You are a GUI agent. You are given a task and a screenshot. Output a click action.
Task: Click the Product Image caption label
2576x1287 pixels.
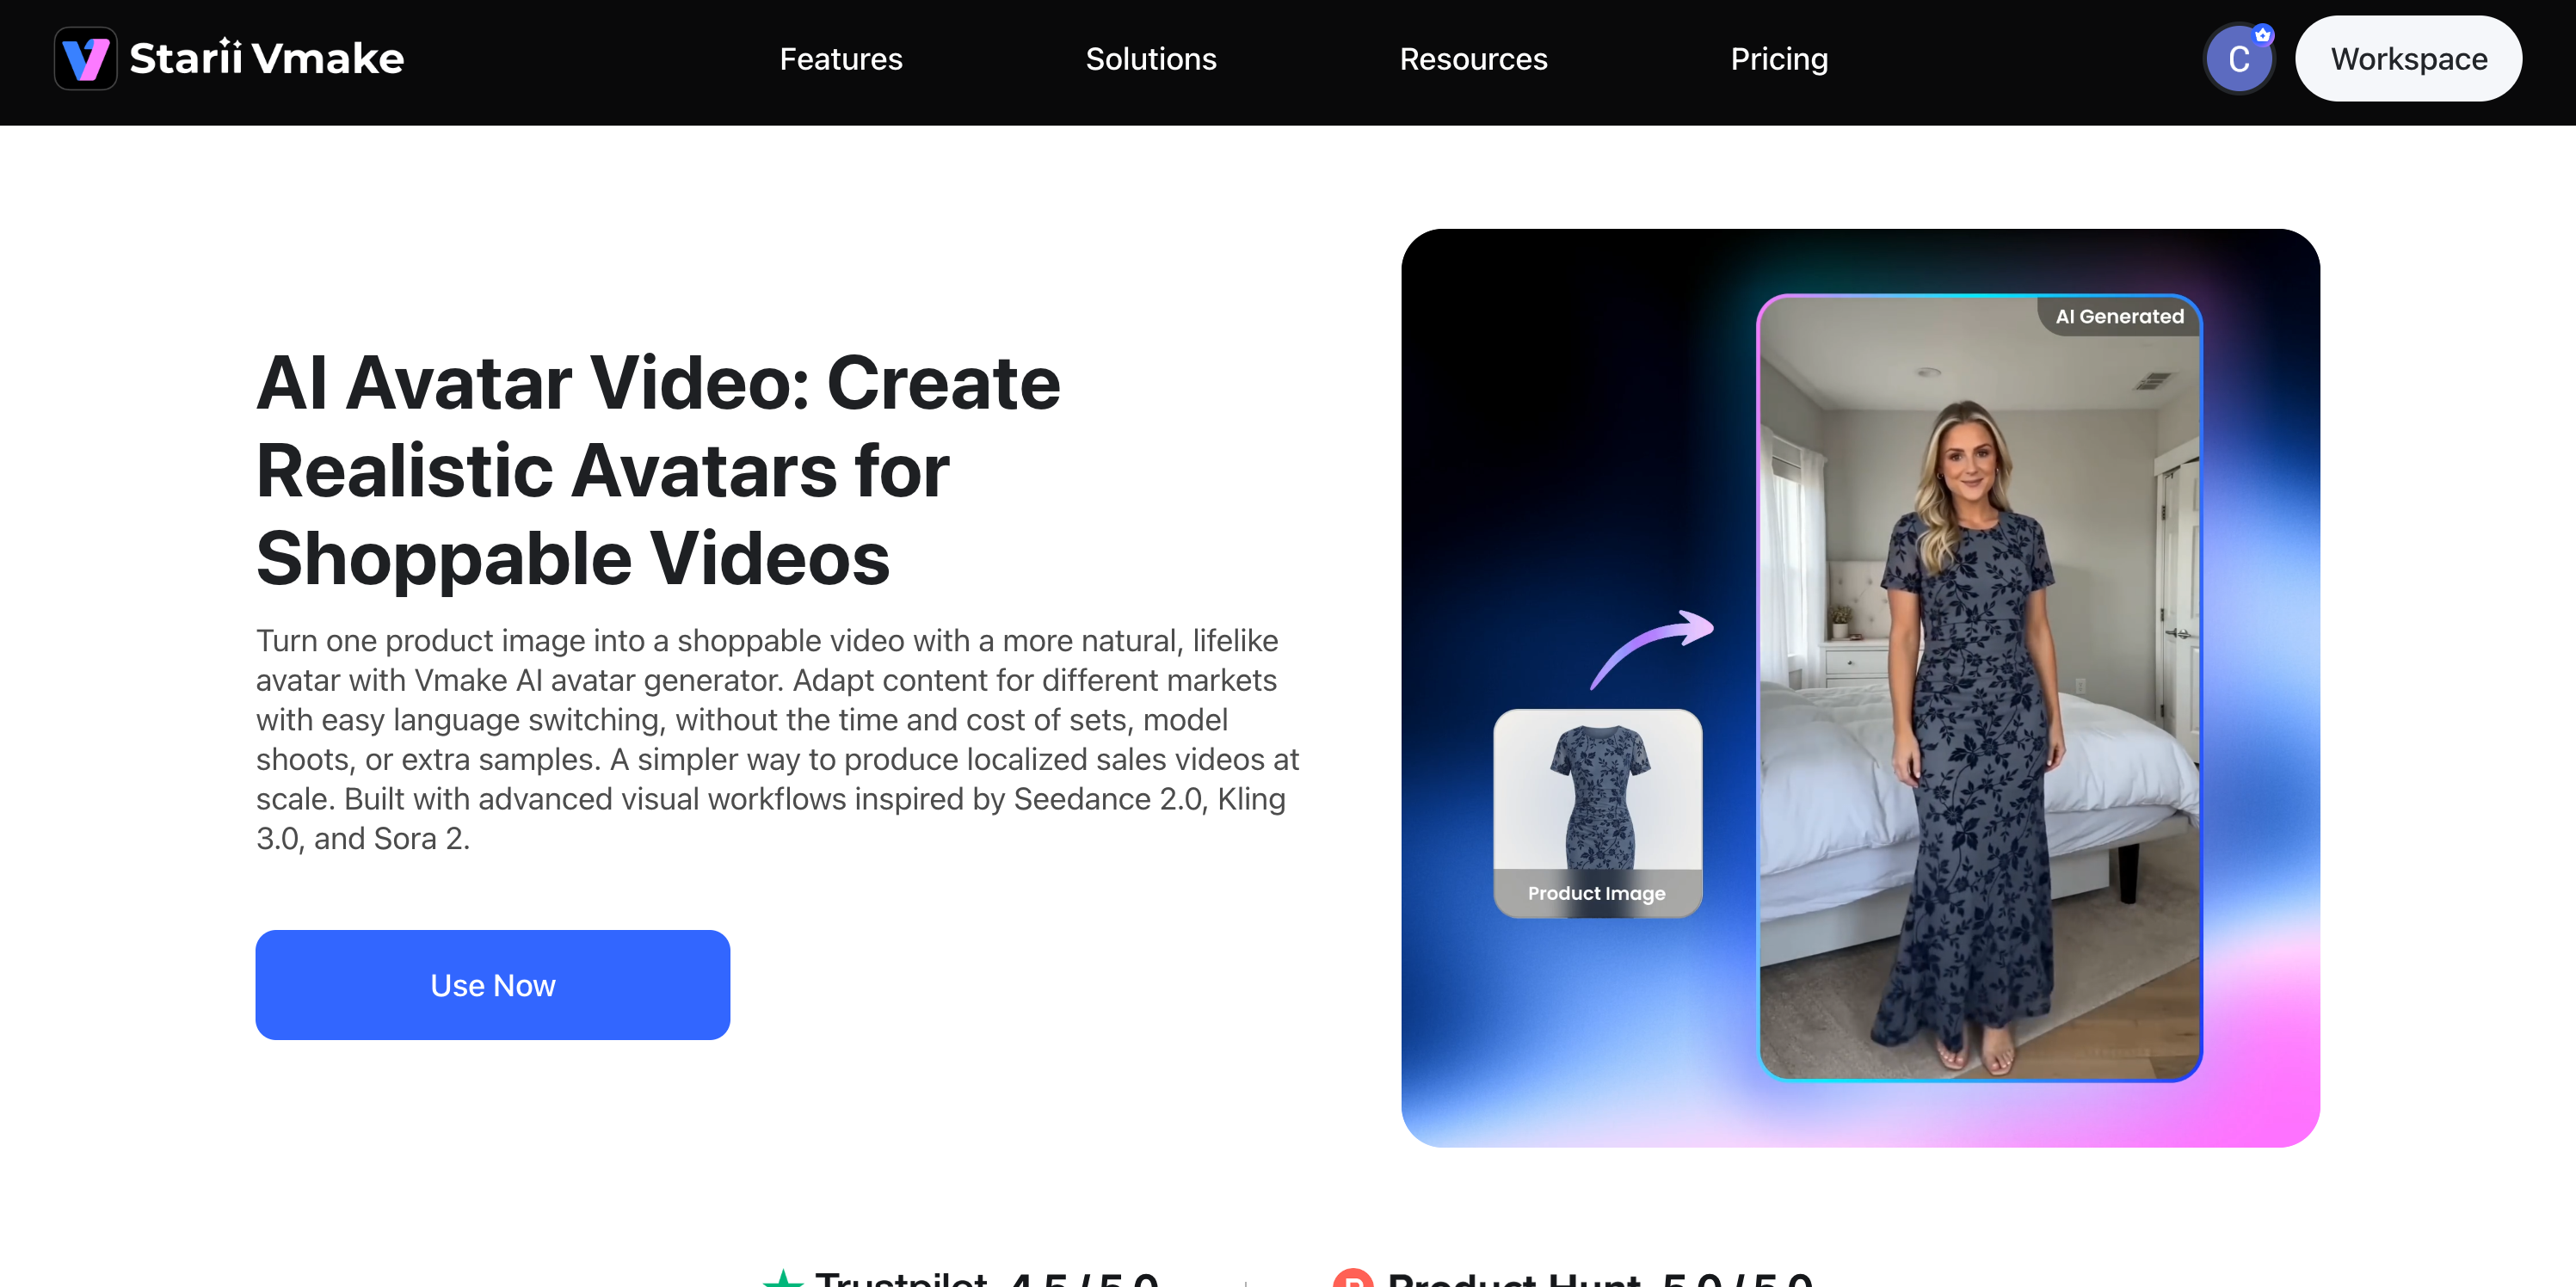(1597, 893)
